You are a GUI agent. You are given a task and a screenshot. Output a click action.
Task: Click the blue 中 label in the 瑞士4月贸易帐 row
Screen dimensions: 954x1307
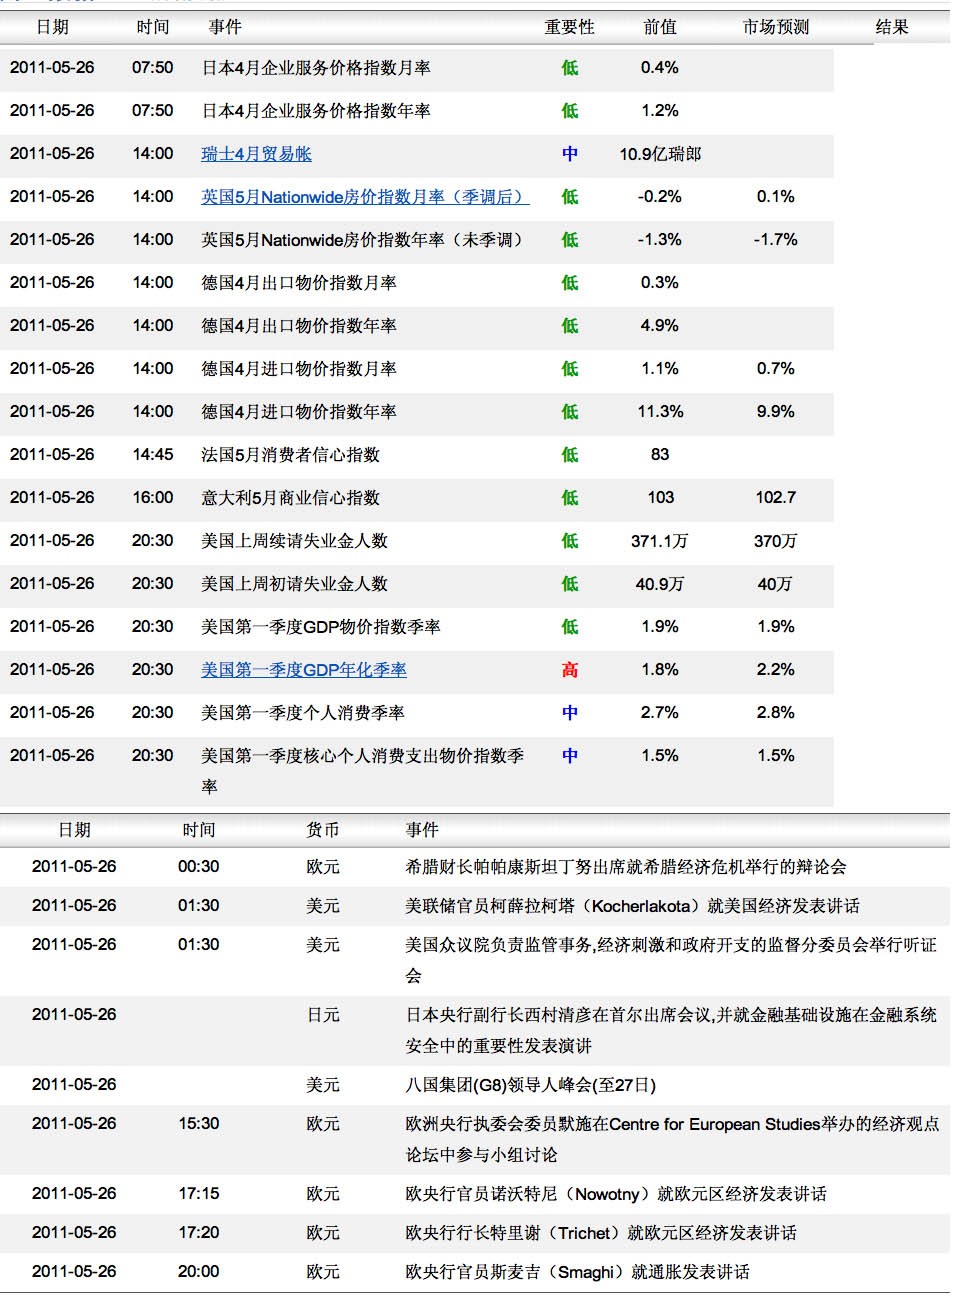pyautogui.click(x=570, y=154)
